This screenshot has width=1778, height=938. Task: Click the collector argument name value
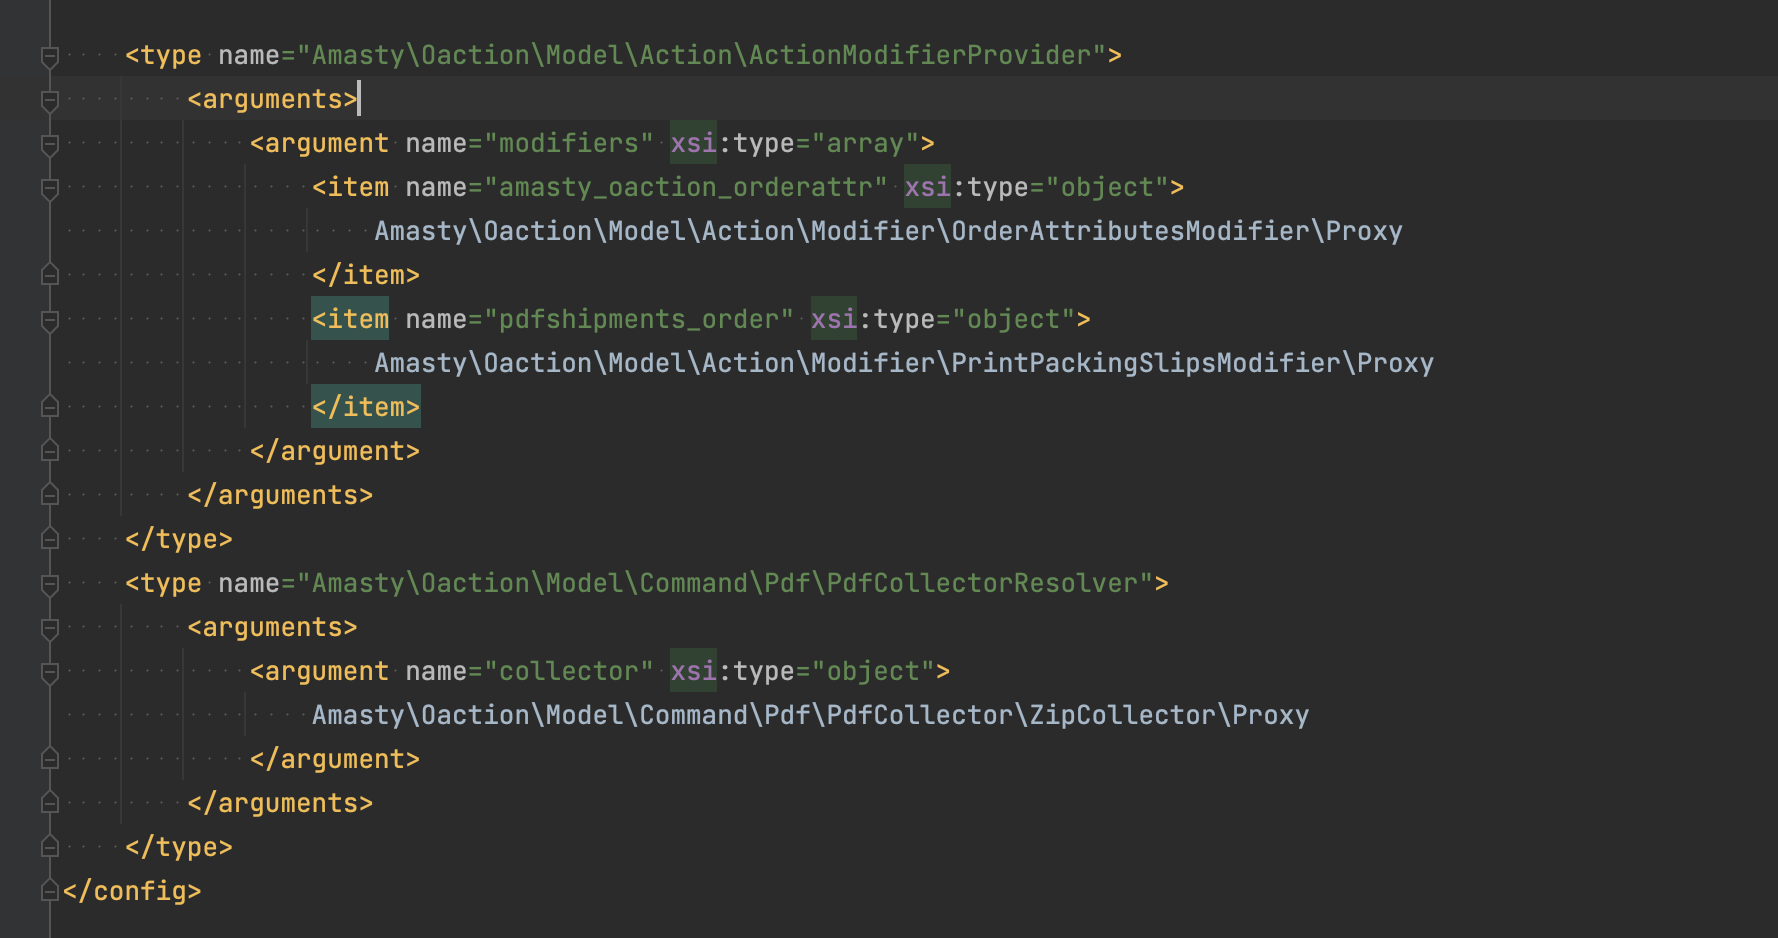pyautogui.click(x=568, y=671)
